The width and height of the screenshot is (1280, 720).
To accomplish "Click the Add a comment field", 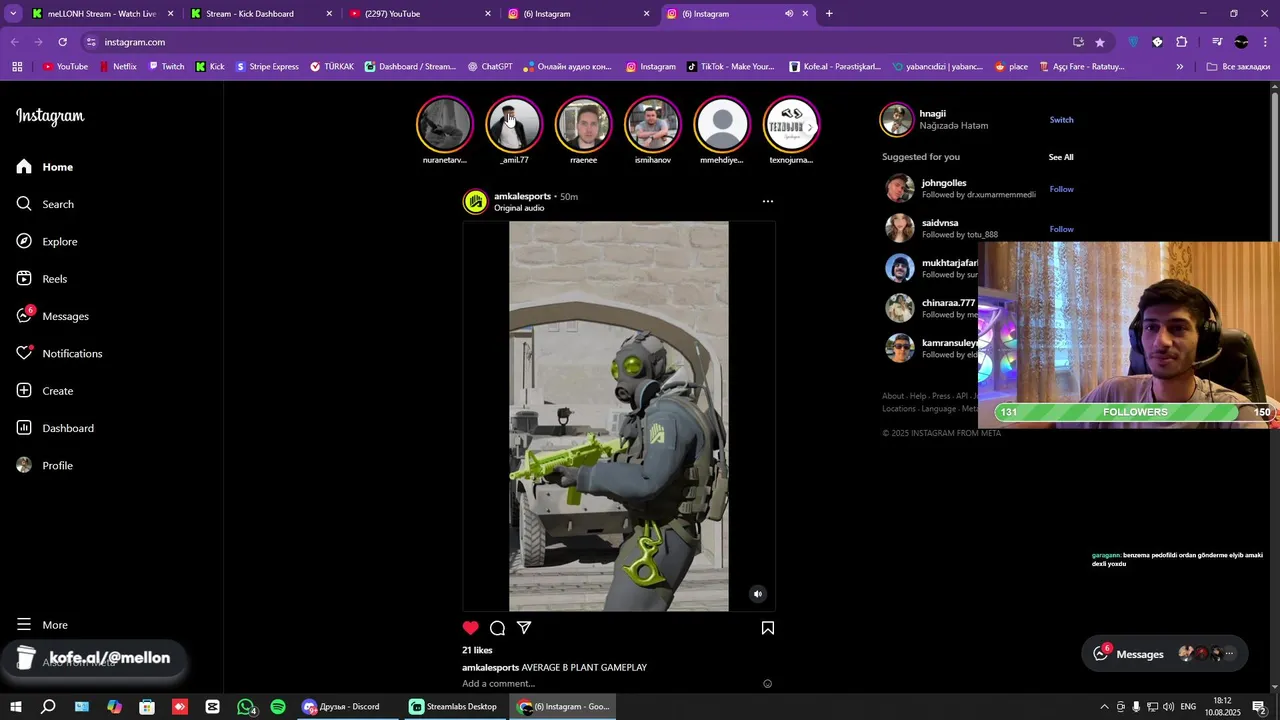I will click(609, 684).
